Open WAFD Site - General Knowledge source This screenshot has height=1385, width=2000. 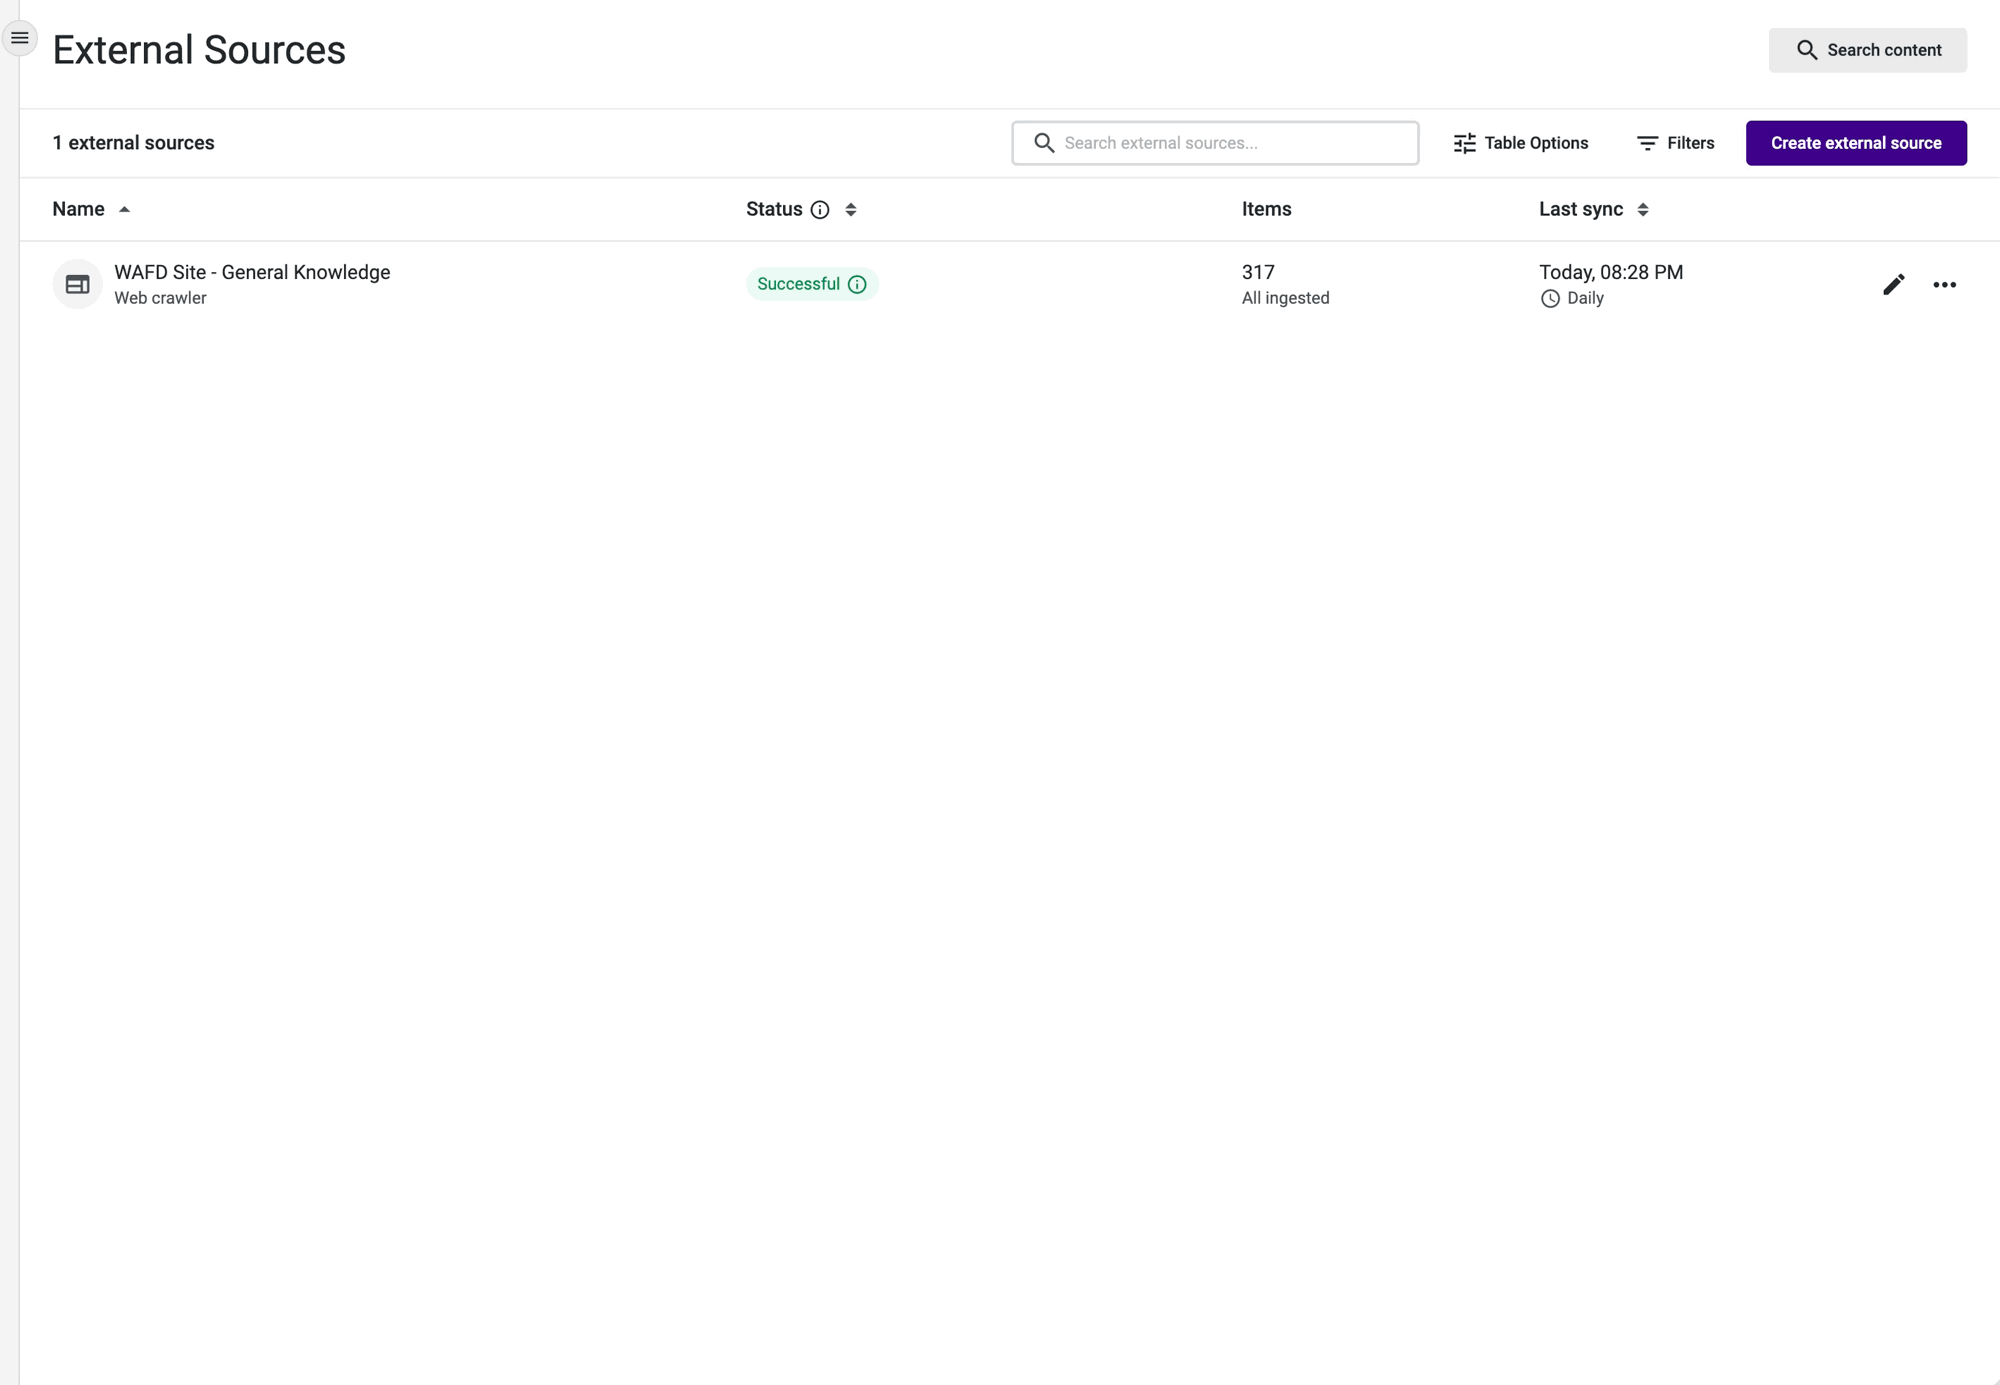click(x=252, y=272)
